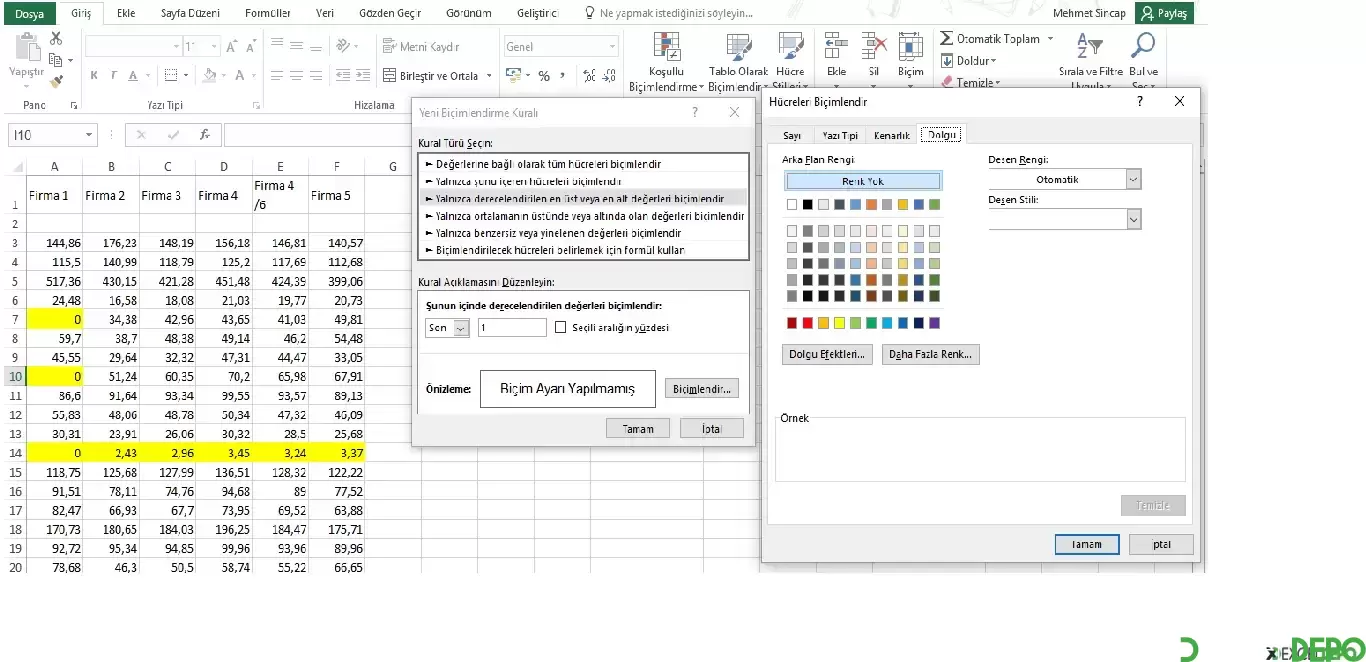Screen dimensions: 1366x662
Task: Click the Ekle insert cells icon
Action: (836, 47)
